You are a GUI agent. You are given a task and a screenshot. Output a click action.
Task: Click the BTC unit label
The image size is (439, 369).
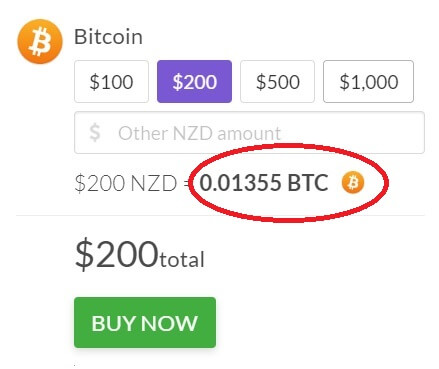(308, 183)
